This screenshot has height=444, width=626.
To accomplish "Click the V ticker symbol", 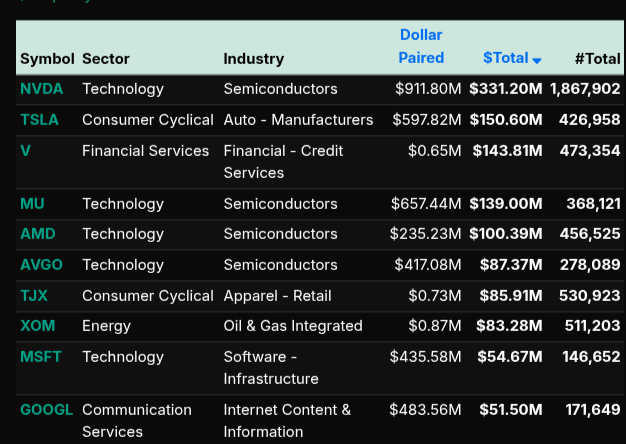I will pyautogui.click(x=25, y=151).
